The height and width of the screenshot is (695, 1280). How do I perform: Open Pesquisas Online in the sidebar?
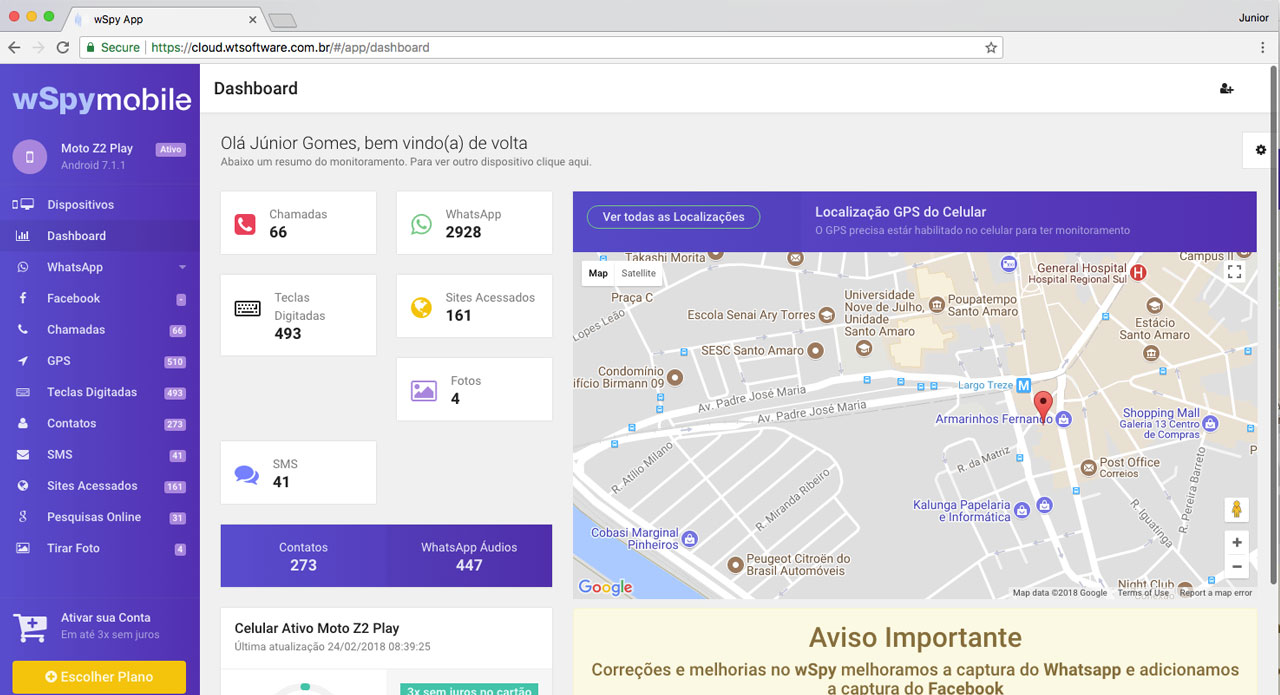100,517
